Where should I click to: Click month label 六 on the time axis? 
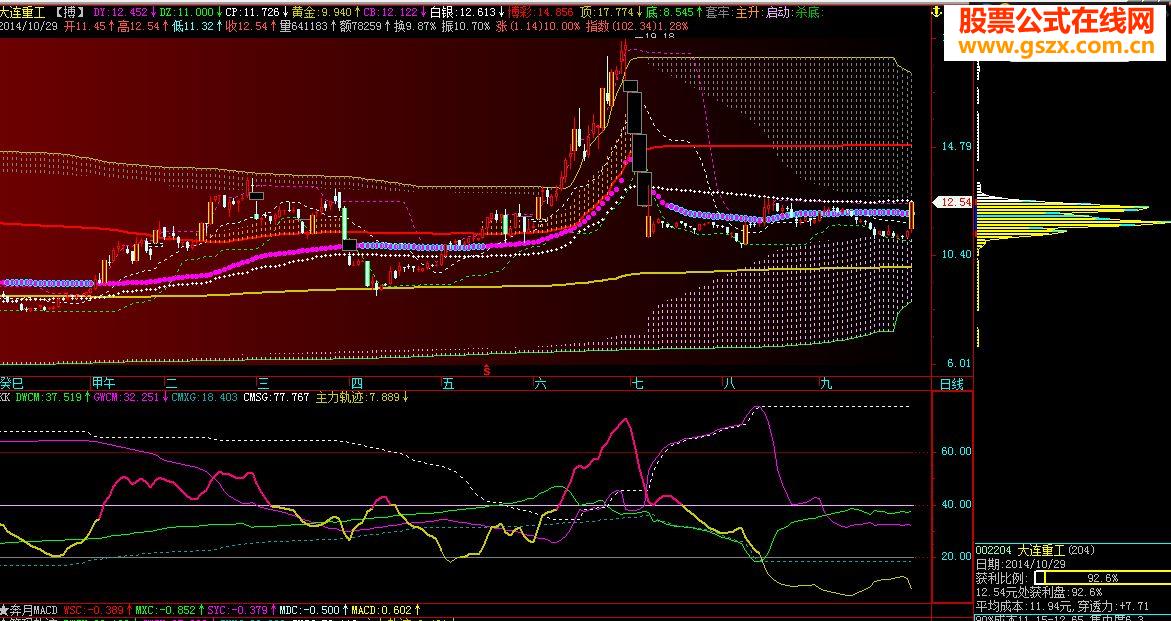(x=540, y=384)
